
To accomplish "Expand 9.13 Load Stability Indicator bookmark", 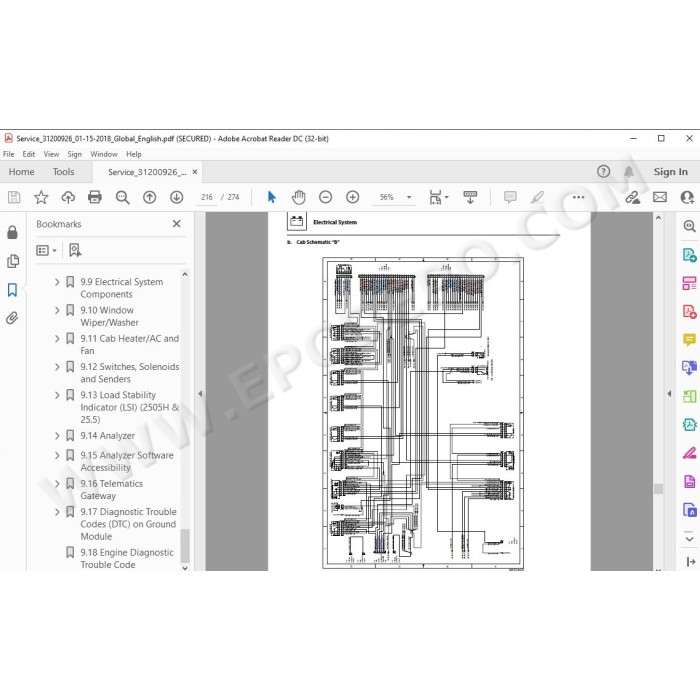I will [57, 395].
